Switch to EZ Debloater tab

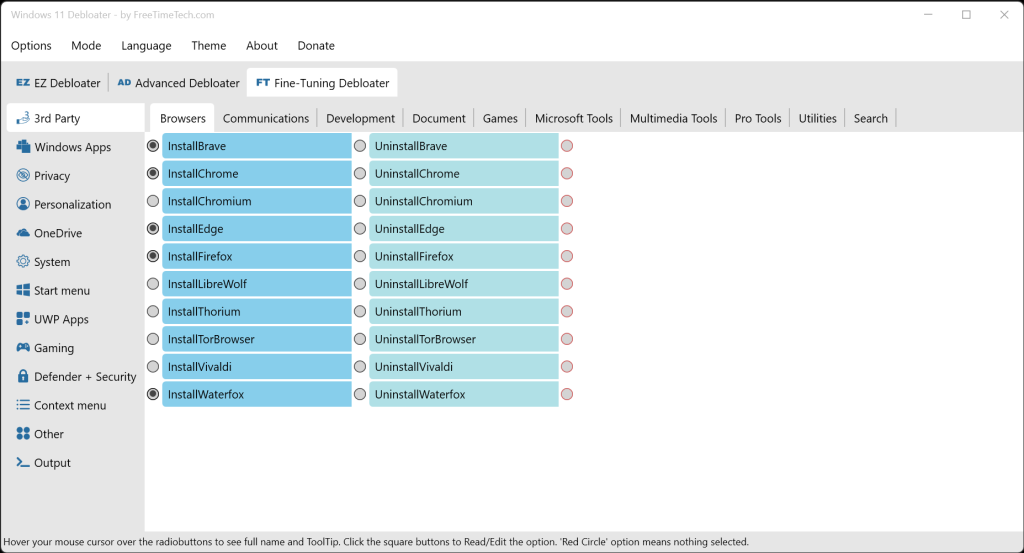coord(58,83)
